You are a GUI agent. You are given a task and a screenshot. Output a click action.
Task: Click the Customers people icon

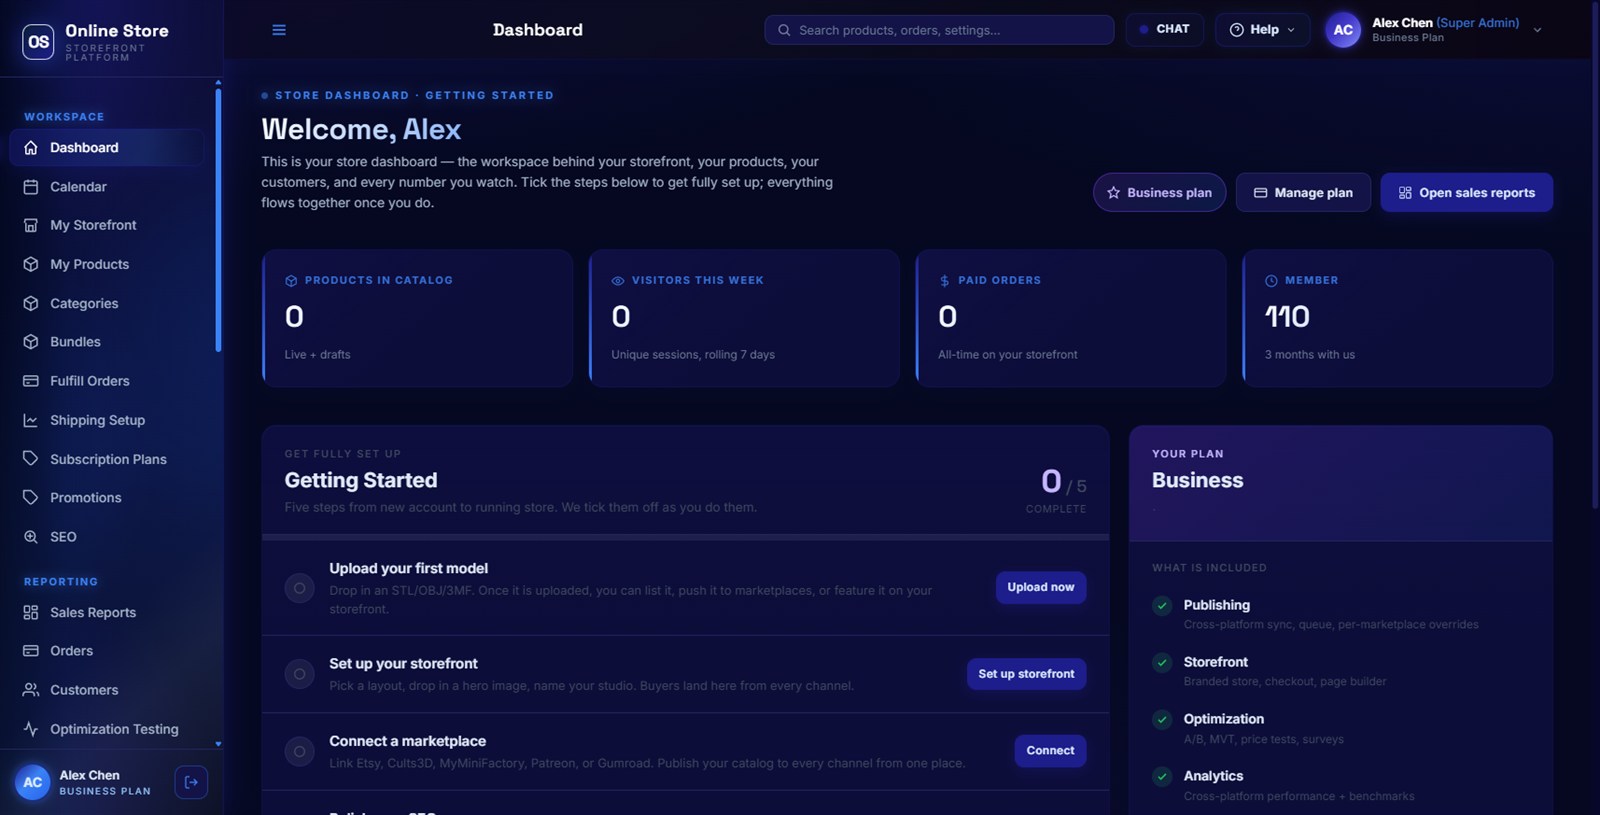[x=31, y=690]
